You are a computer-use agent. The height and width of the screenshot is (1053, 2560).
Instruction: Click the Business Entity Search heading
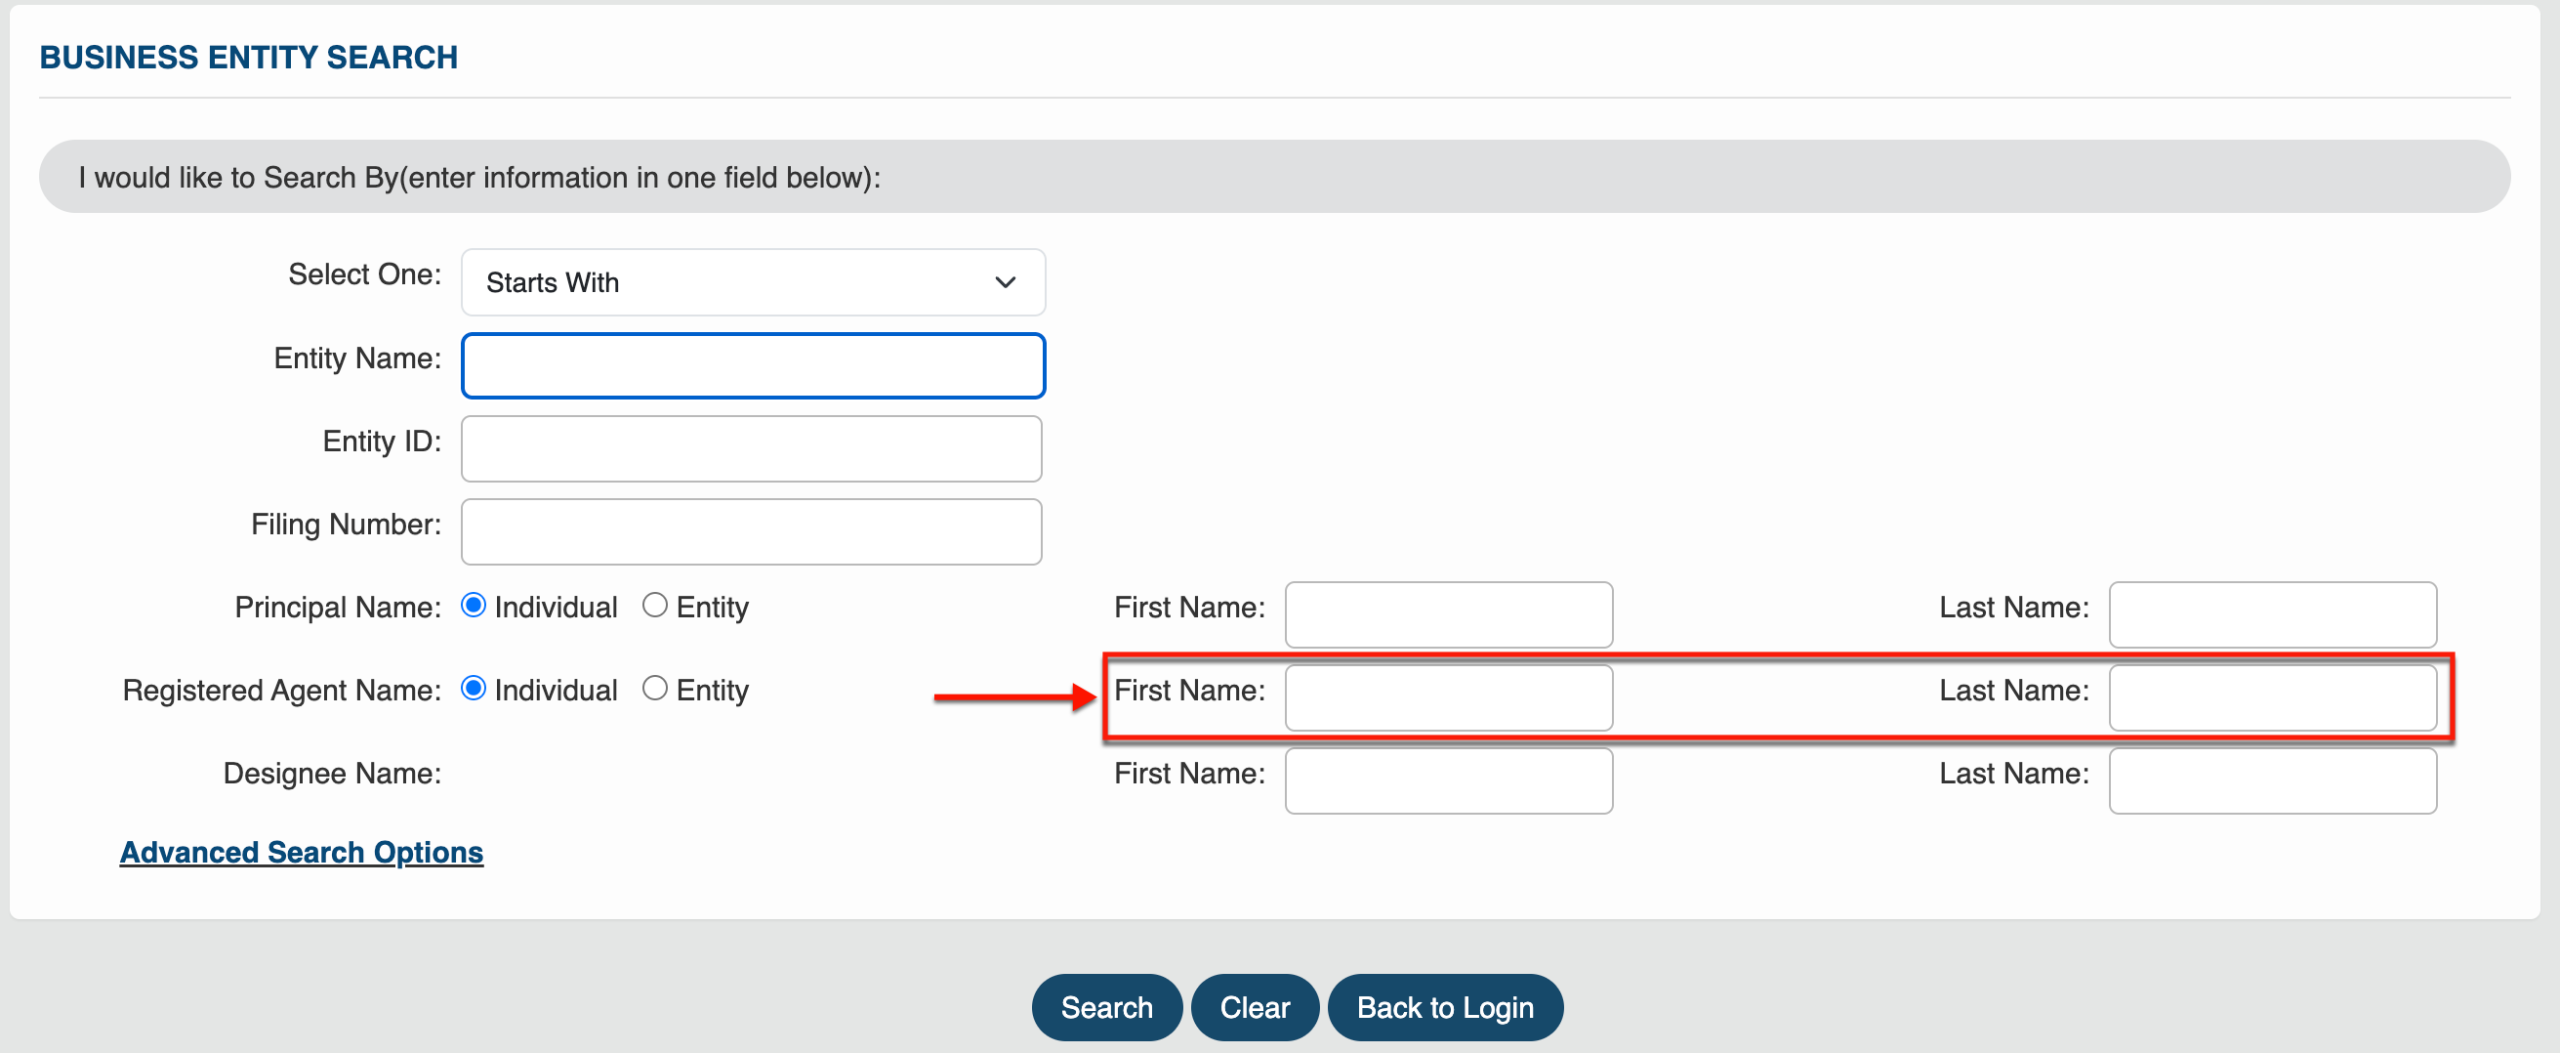tap(248, 58)
